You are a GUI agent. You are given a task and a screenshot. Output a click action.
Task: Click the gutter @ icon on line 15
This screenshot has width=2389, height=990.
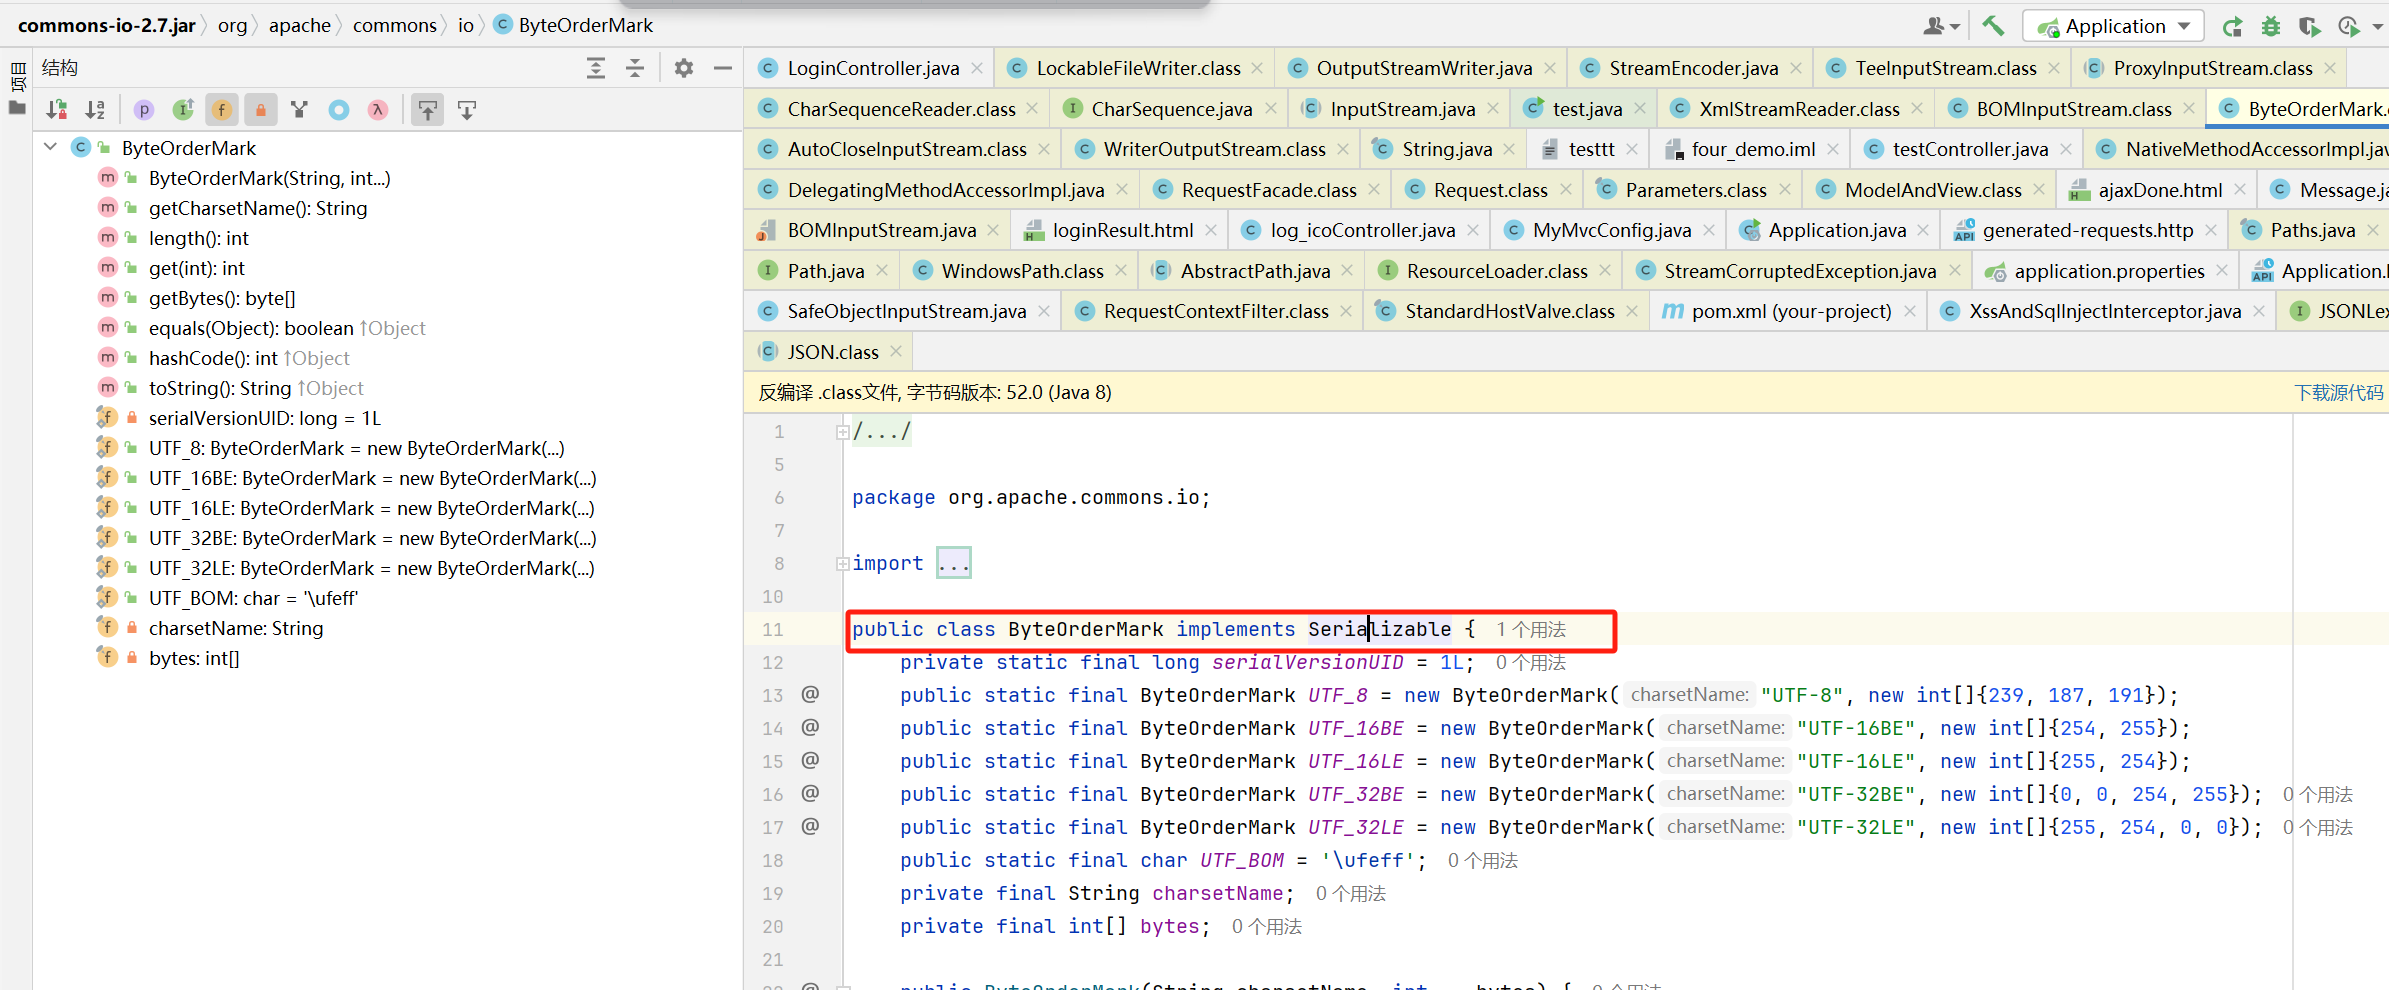pos(810,760)
